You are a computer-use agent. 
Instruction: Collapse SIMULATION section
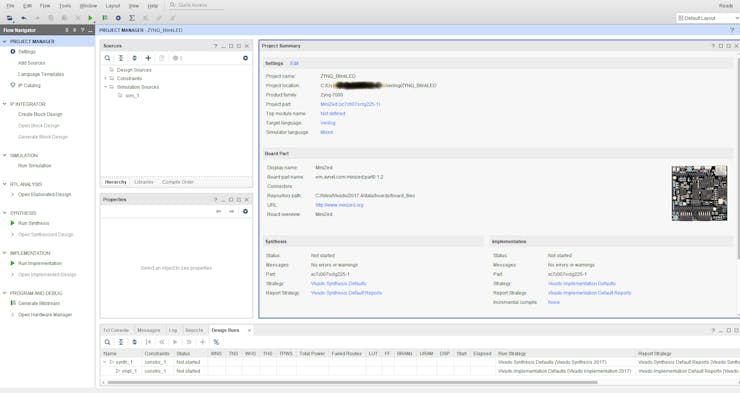pos(4,155)
